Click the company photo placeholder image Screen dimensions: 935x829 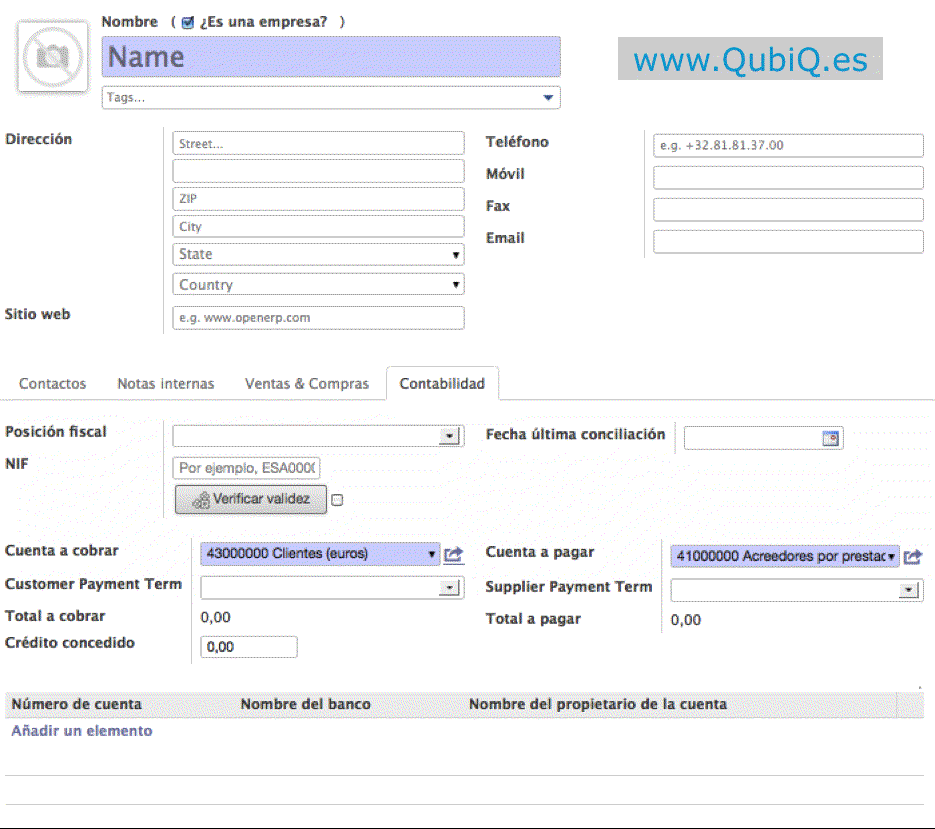point(52,57)
